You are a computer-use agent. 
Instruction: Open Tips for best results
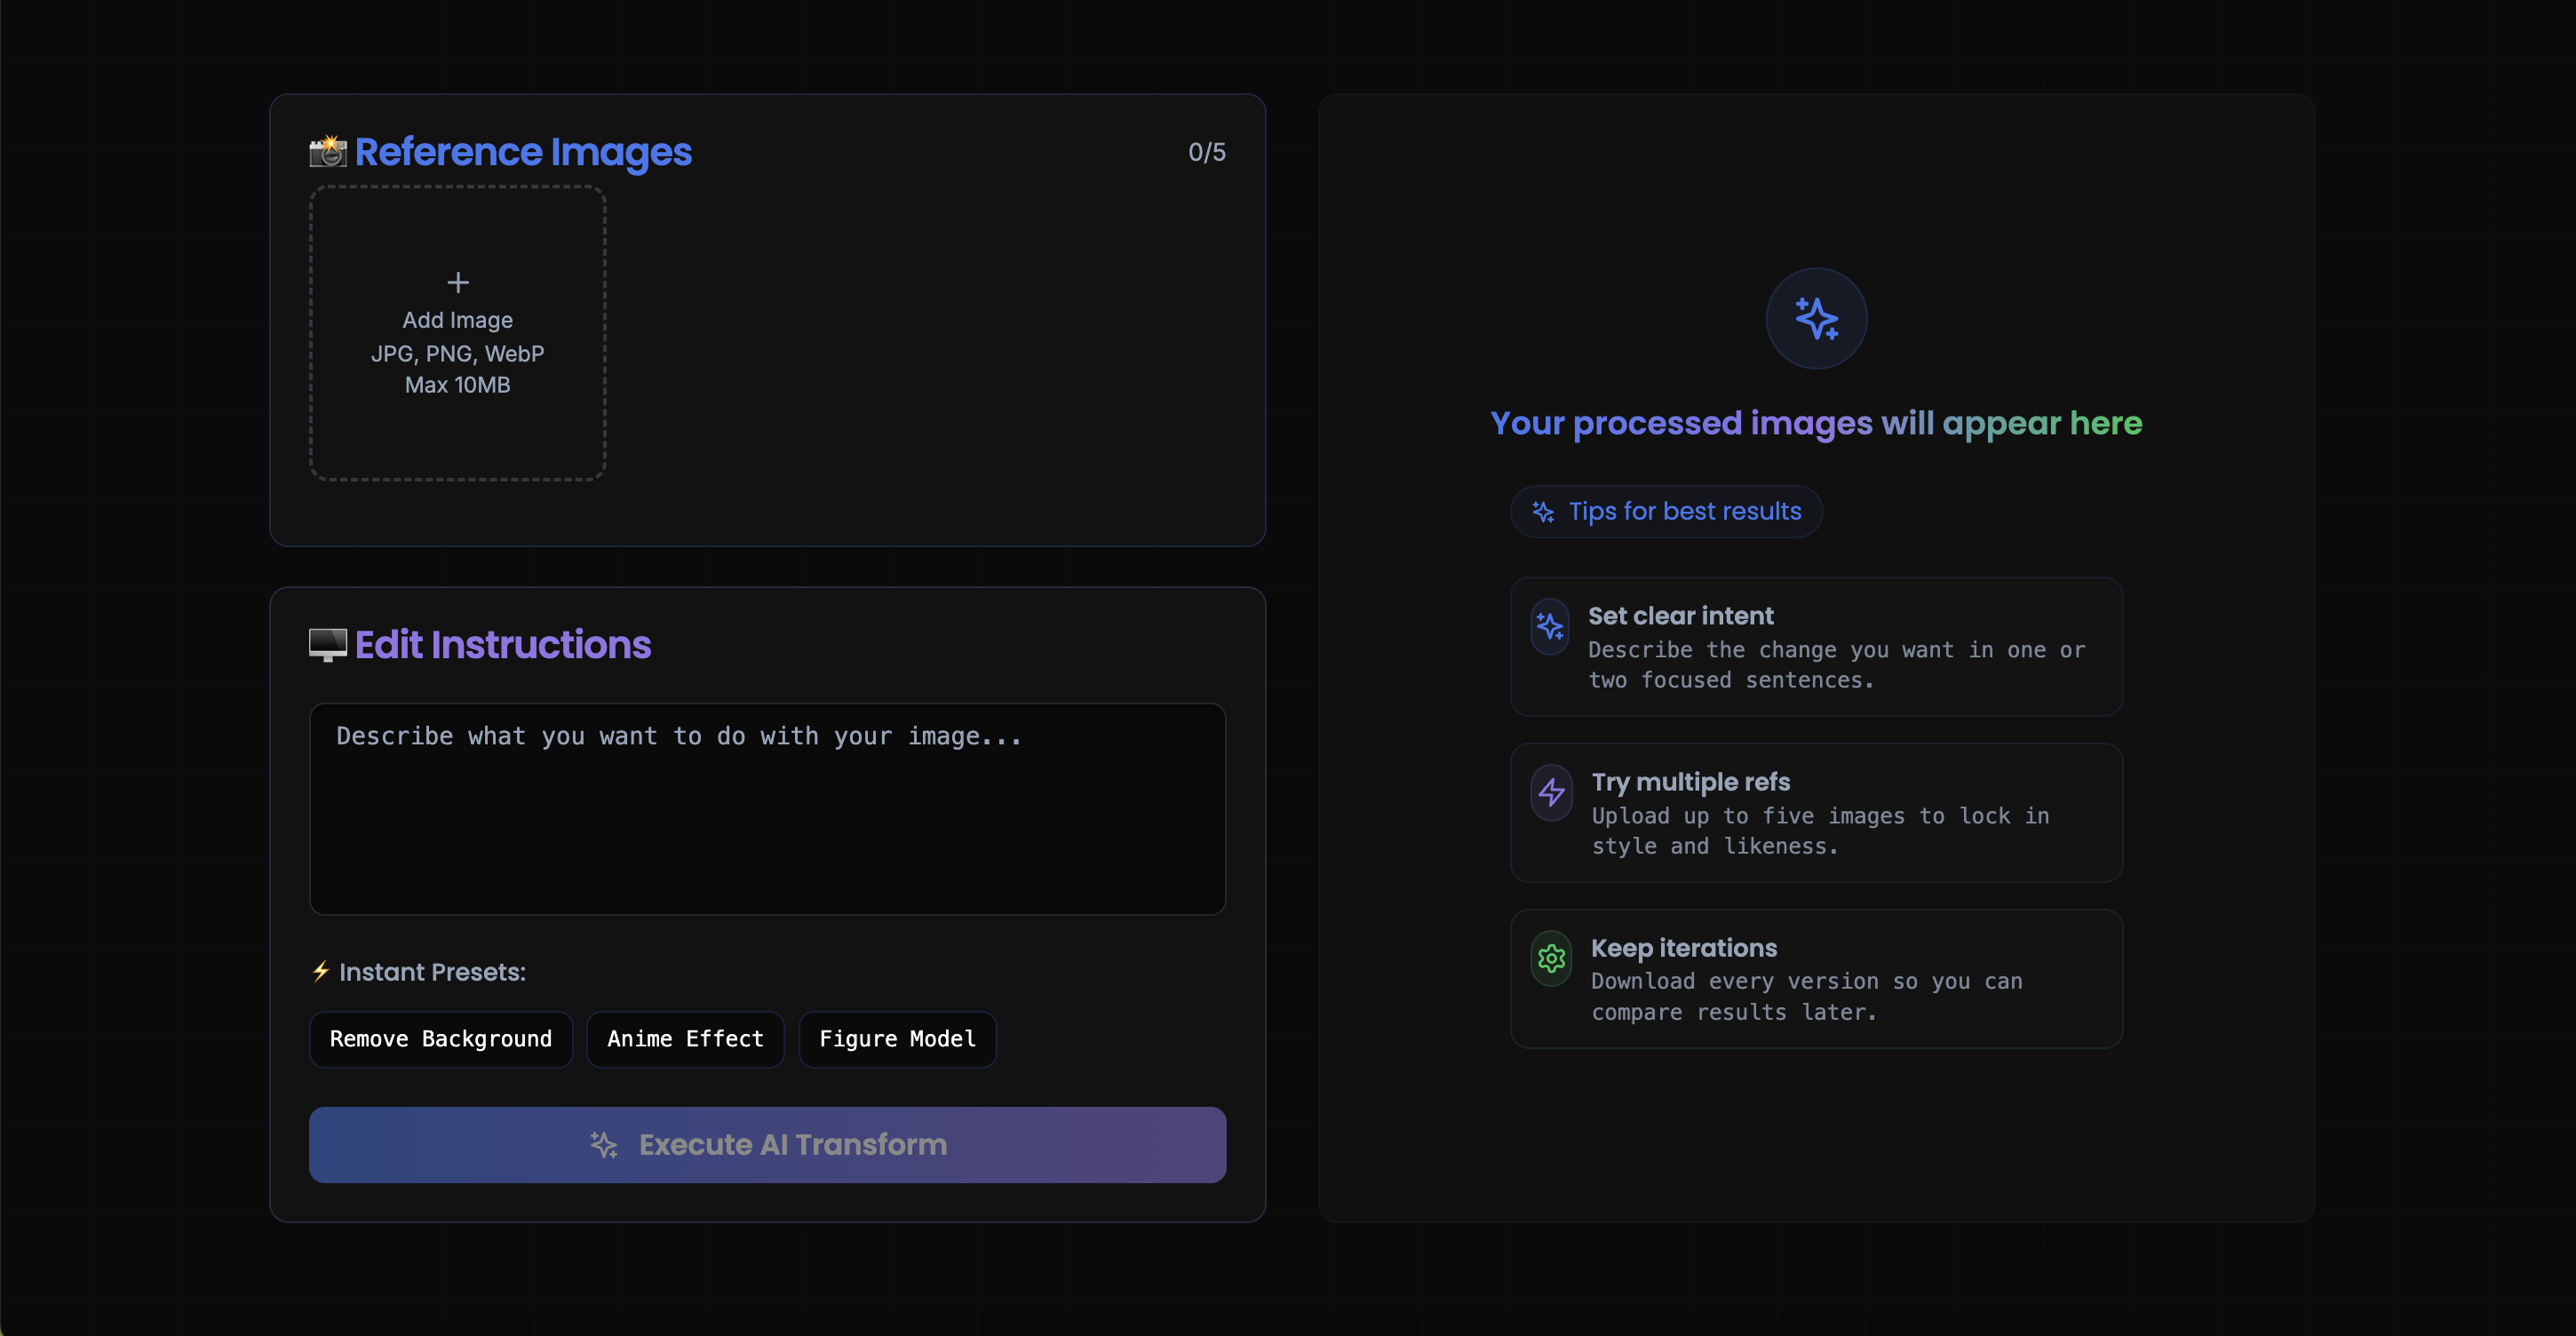(1683, 512)
